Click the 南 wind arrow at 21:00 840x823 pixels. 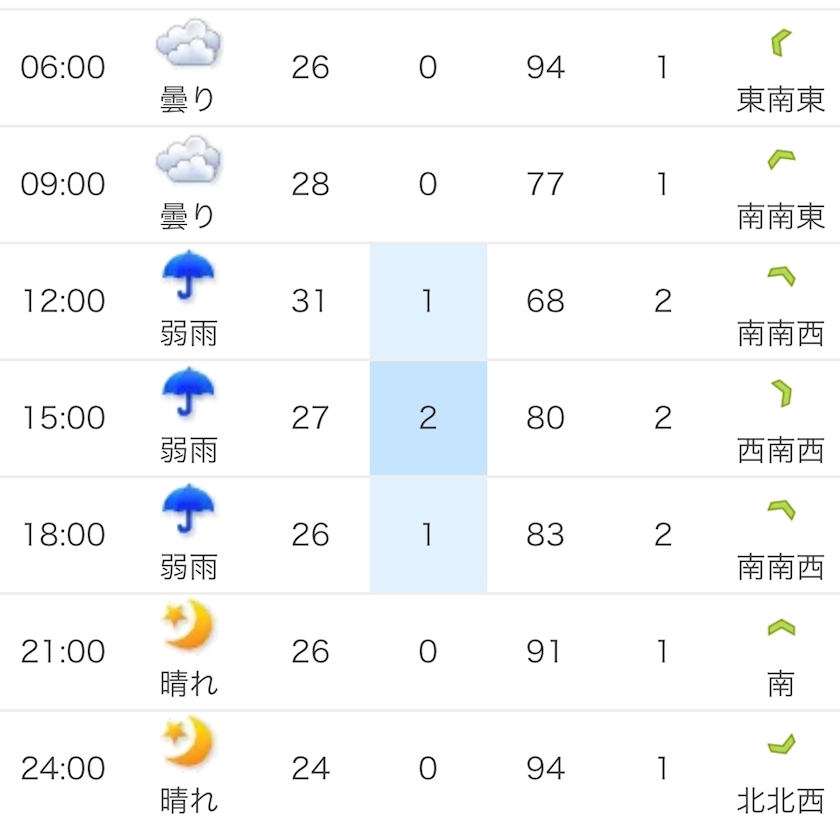click(x=780, y=628)
